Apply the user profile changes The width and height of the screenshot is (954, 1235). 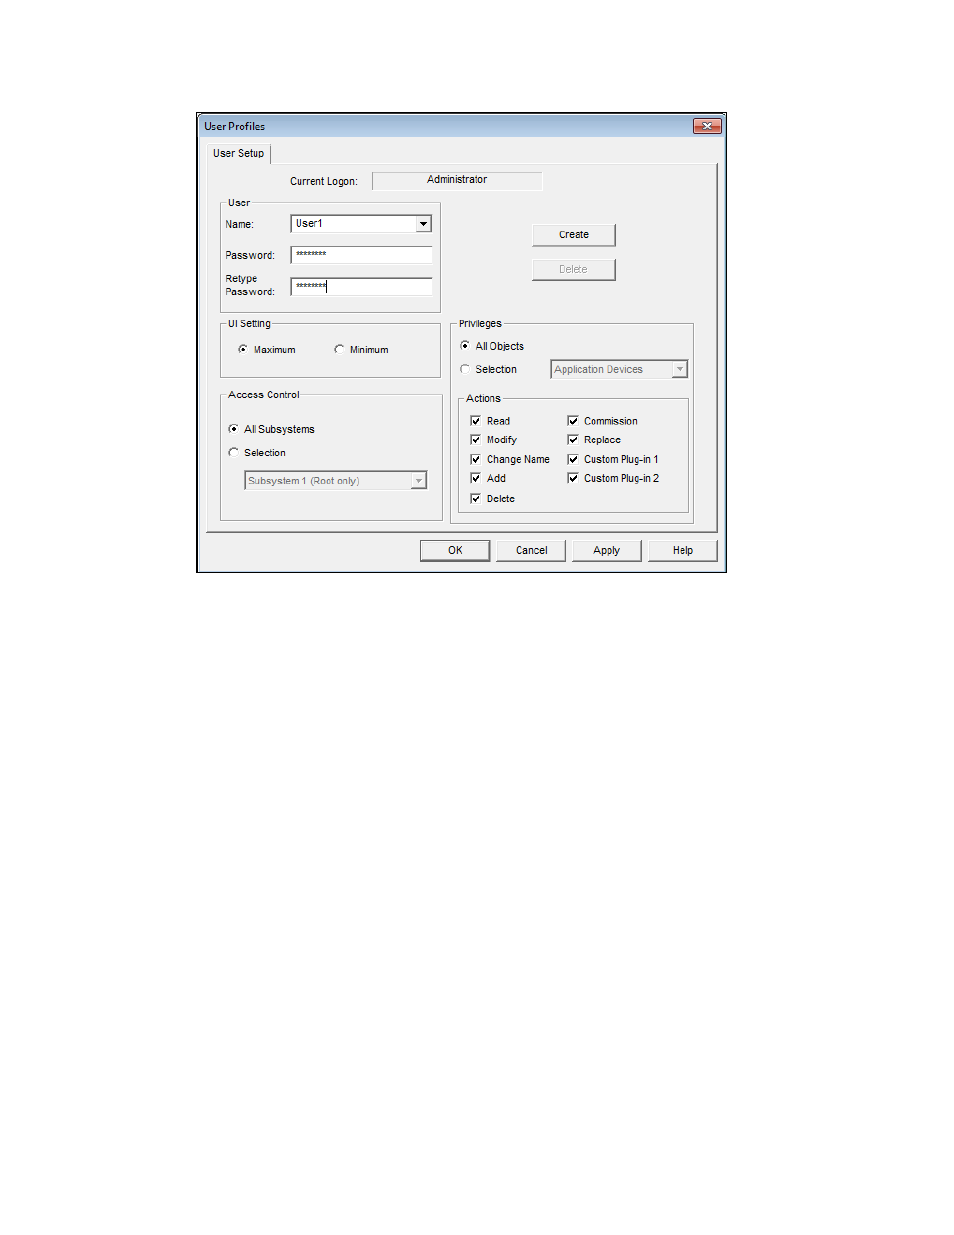click(x=607, y=551)
